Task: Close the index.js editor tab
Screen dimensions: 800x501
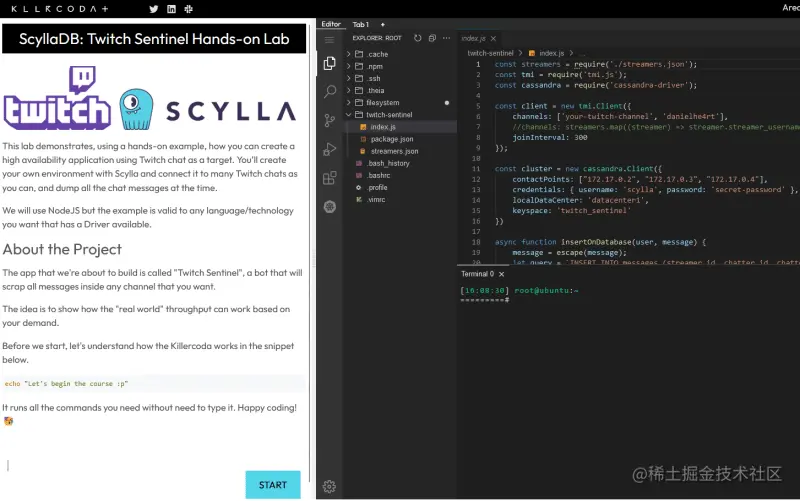Action: (x=493, y=39)
